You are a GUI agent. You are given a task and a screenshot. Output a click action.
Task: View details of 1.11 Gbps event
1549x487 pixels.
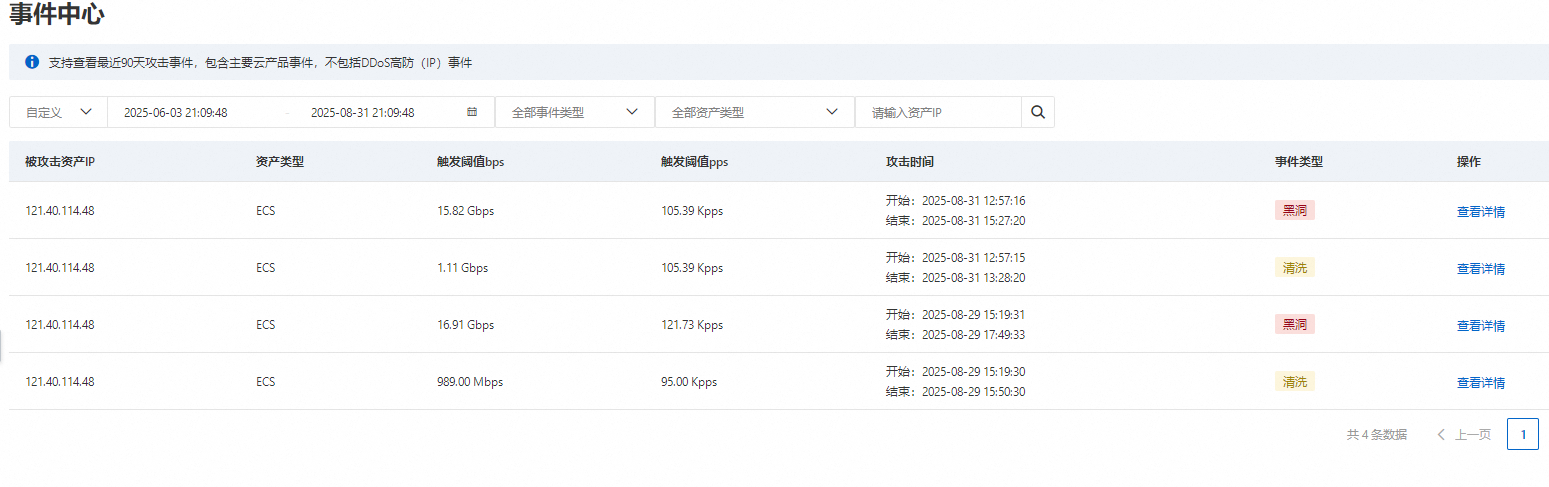pos(1481,269)
